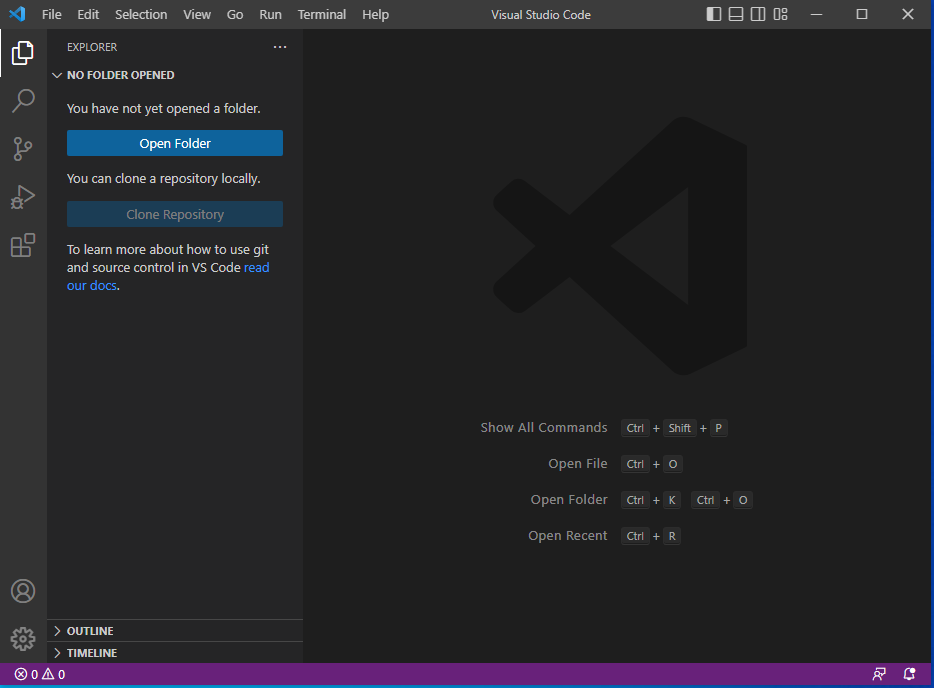This screenshot has width=934, height=688.
Task: Open the Extensions view icon
Action: coord(23,245)
